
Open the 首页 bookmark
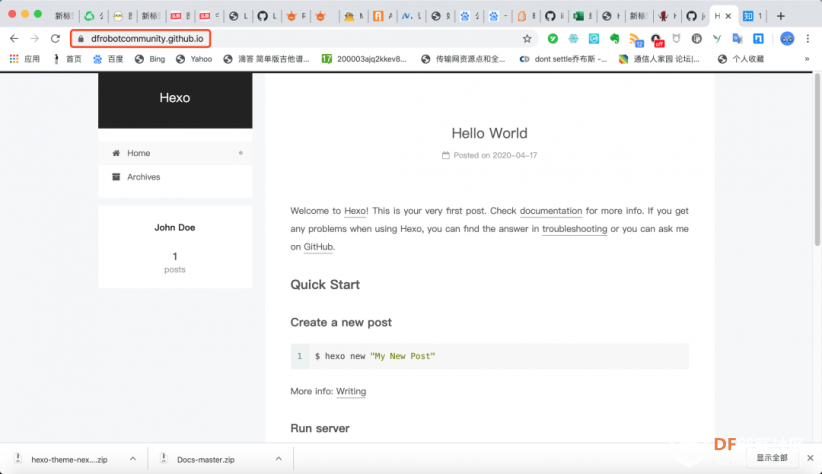pos(67,59)
